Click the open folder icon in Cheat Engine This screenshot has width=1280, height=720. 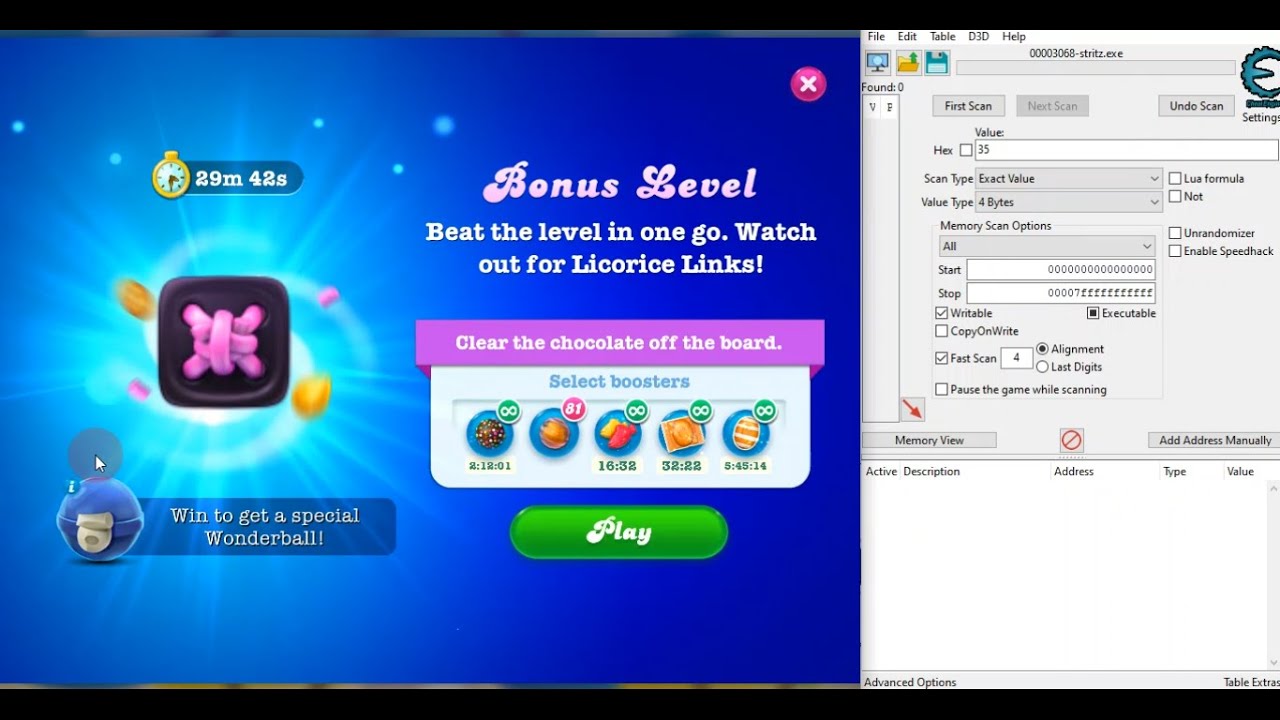click(907, 63)
